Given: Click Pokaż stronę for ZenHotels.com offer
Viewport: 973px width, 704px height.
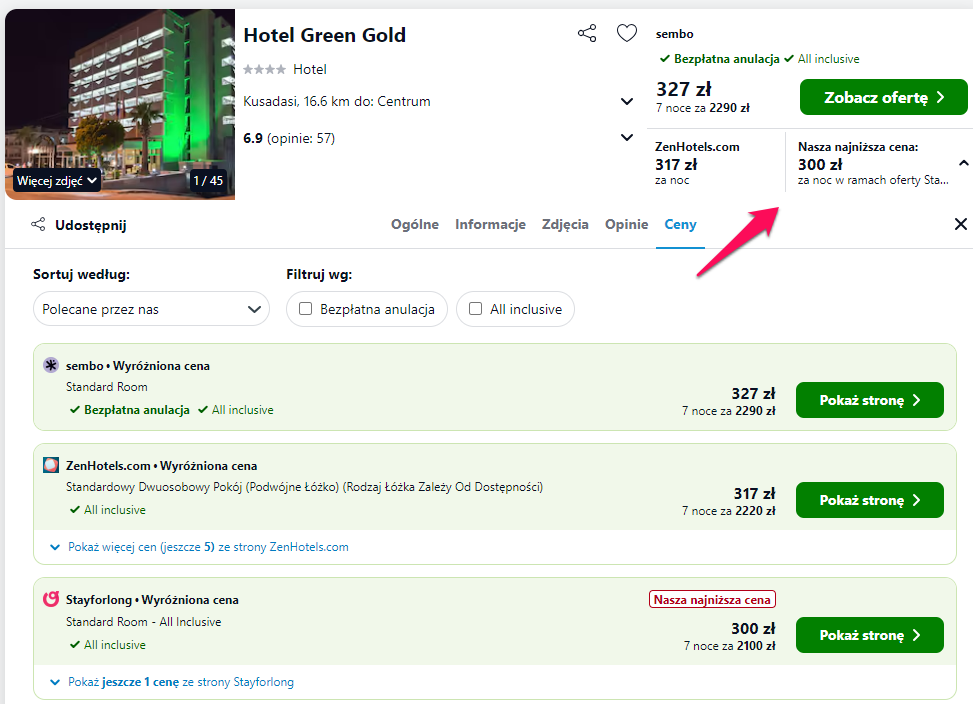Looking at the screenshot, I should 869,500.
